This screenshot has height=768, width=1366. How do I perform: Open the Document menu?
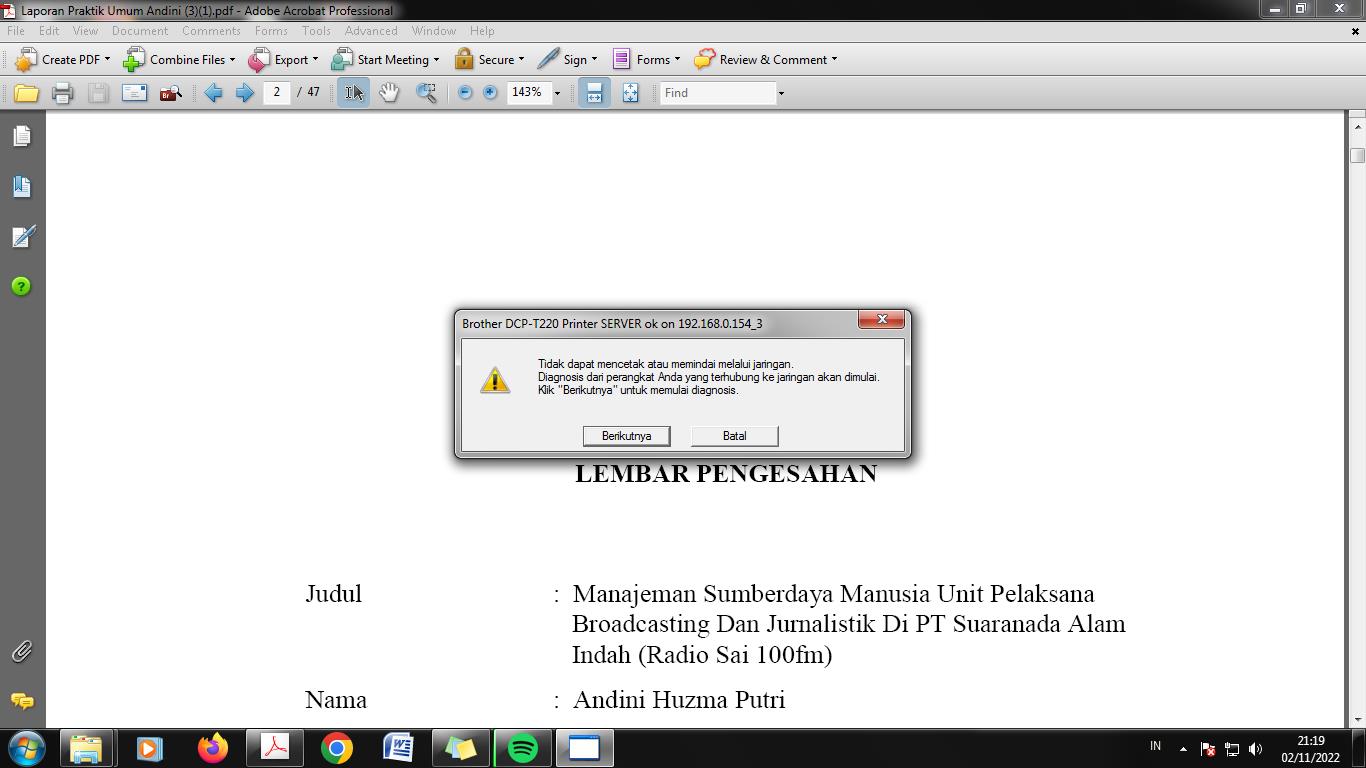pos(139,31)
